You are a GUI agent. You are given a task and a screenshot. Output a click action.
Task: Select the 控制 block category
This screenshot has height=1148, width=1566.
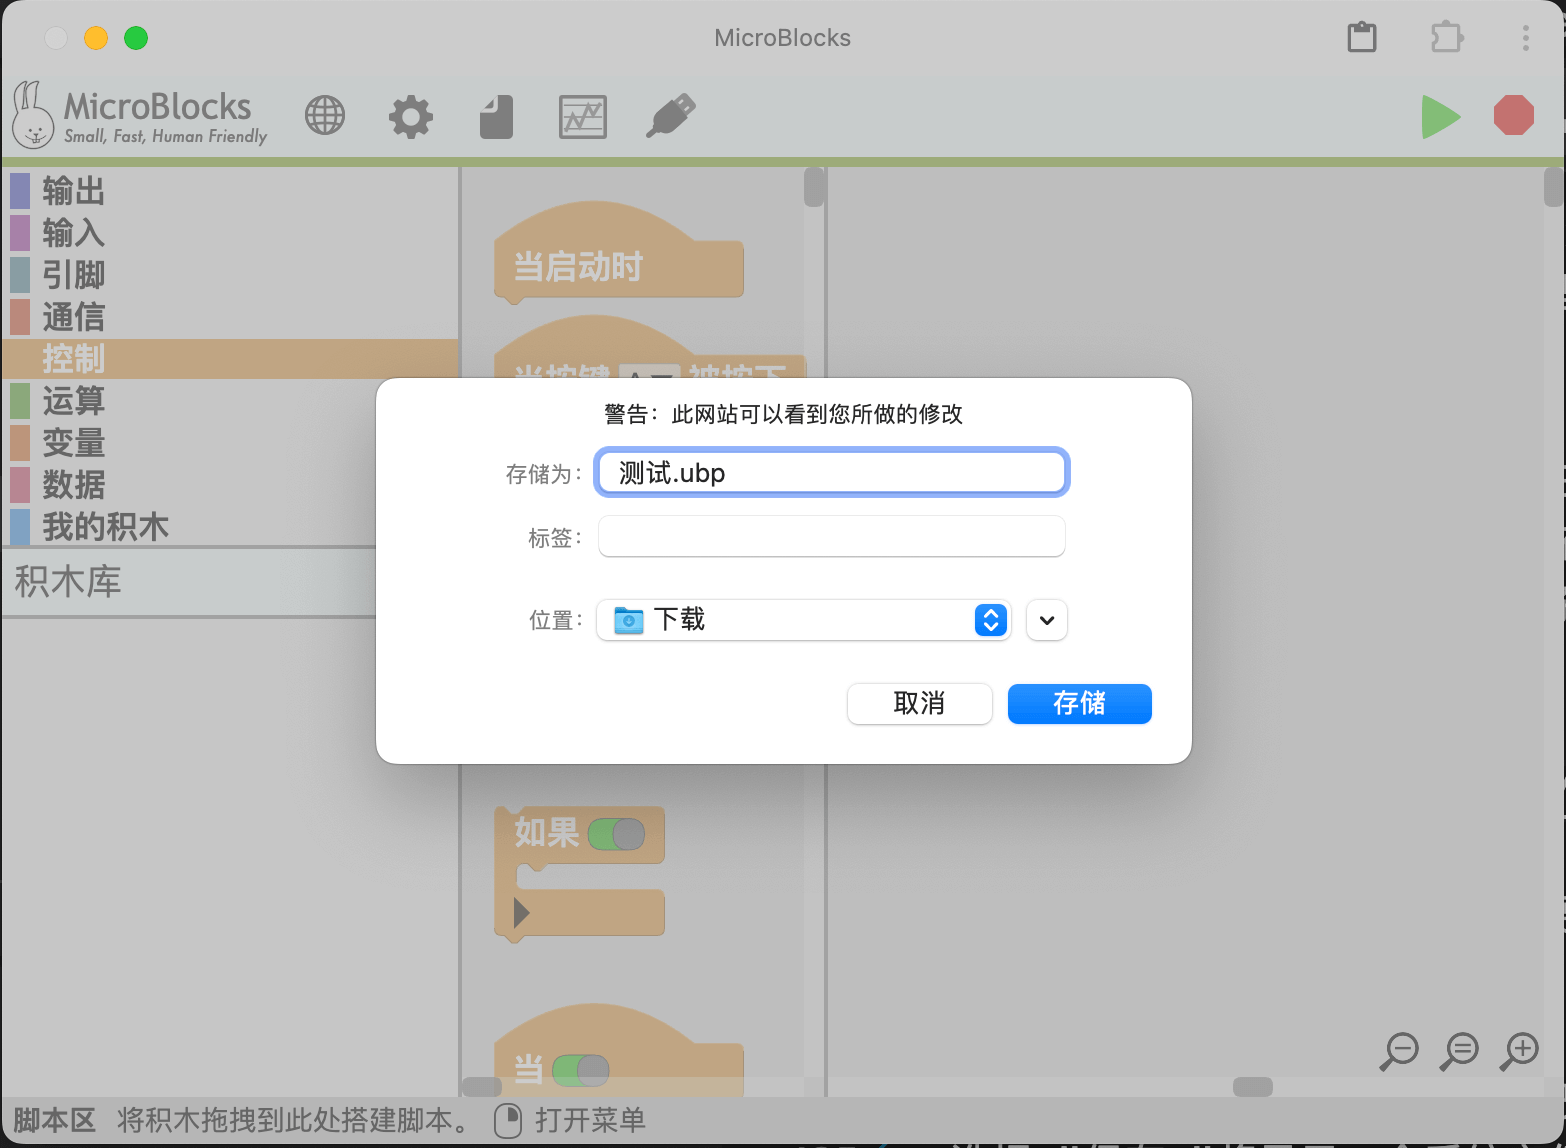(x=230, y=359)
